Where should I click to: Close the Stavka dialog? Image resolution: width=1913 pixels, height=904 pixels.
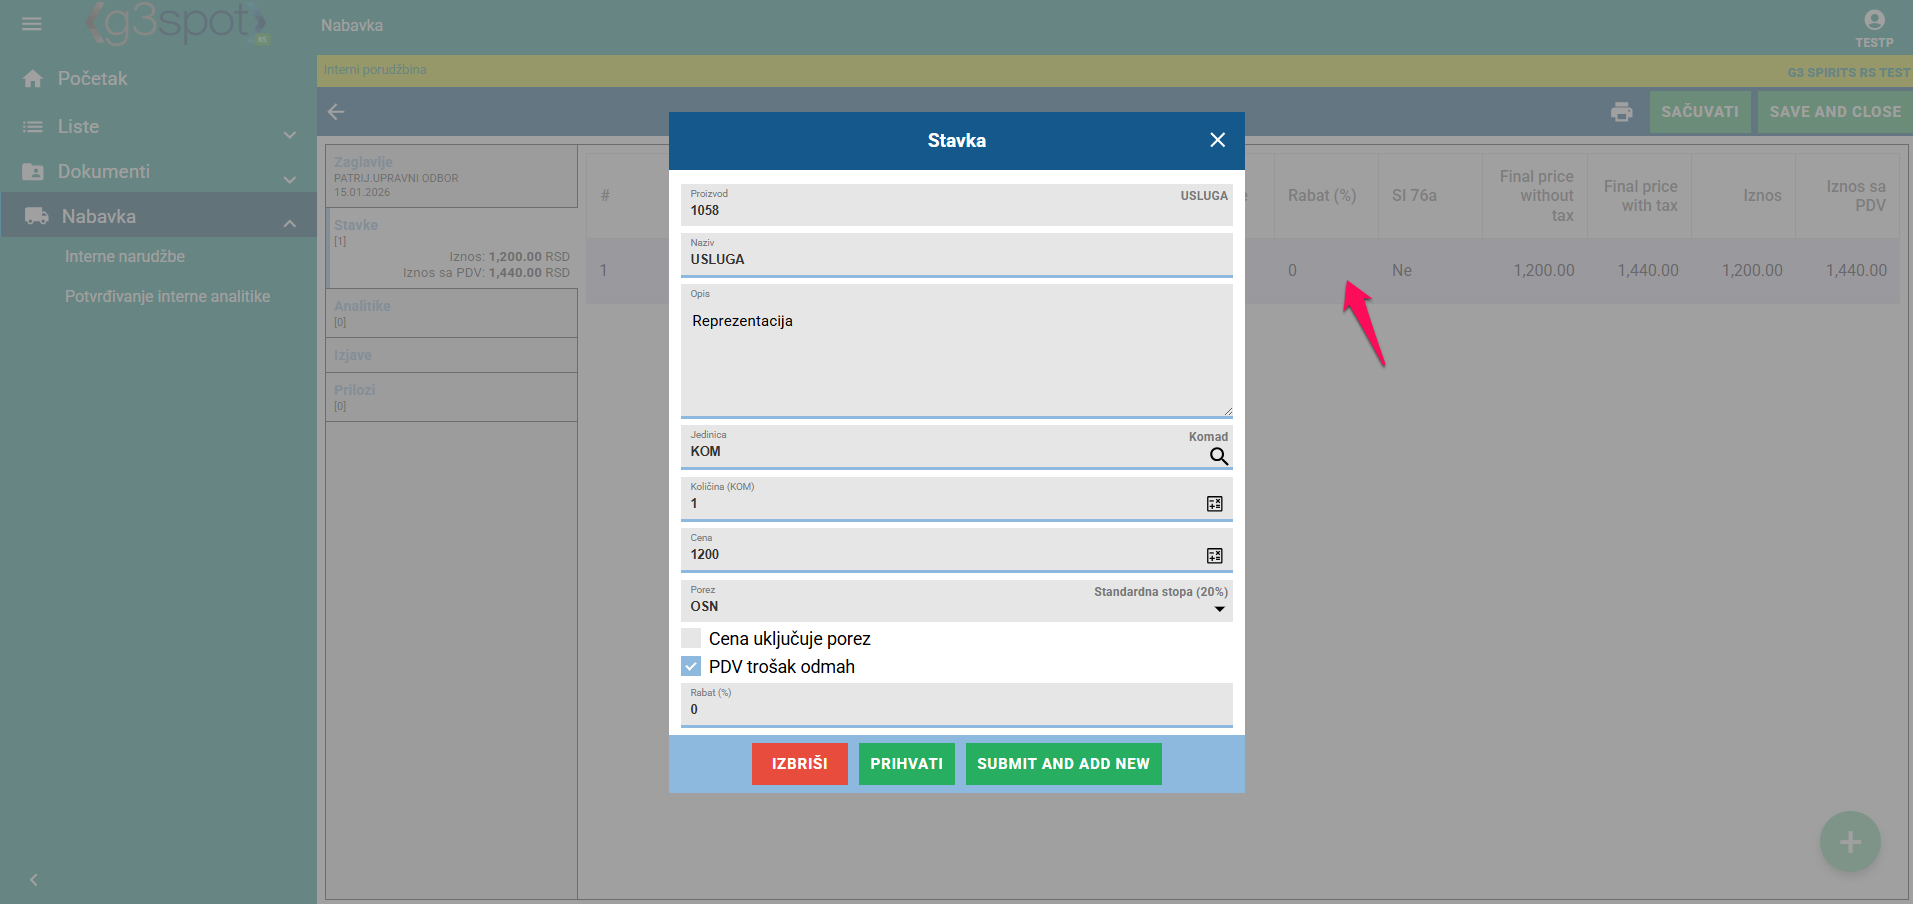pos(1217,140)
